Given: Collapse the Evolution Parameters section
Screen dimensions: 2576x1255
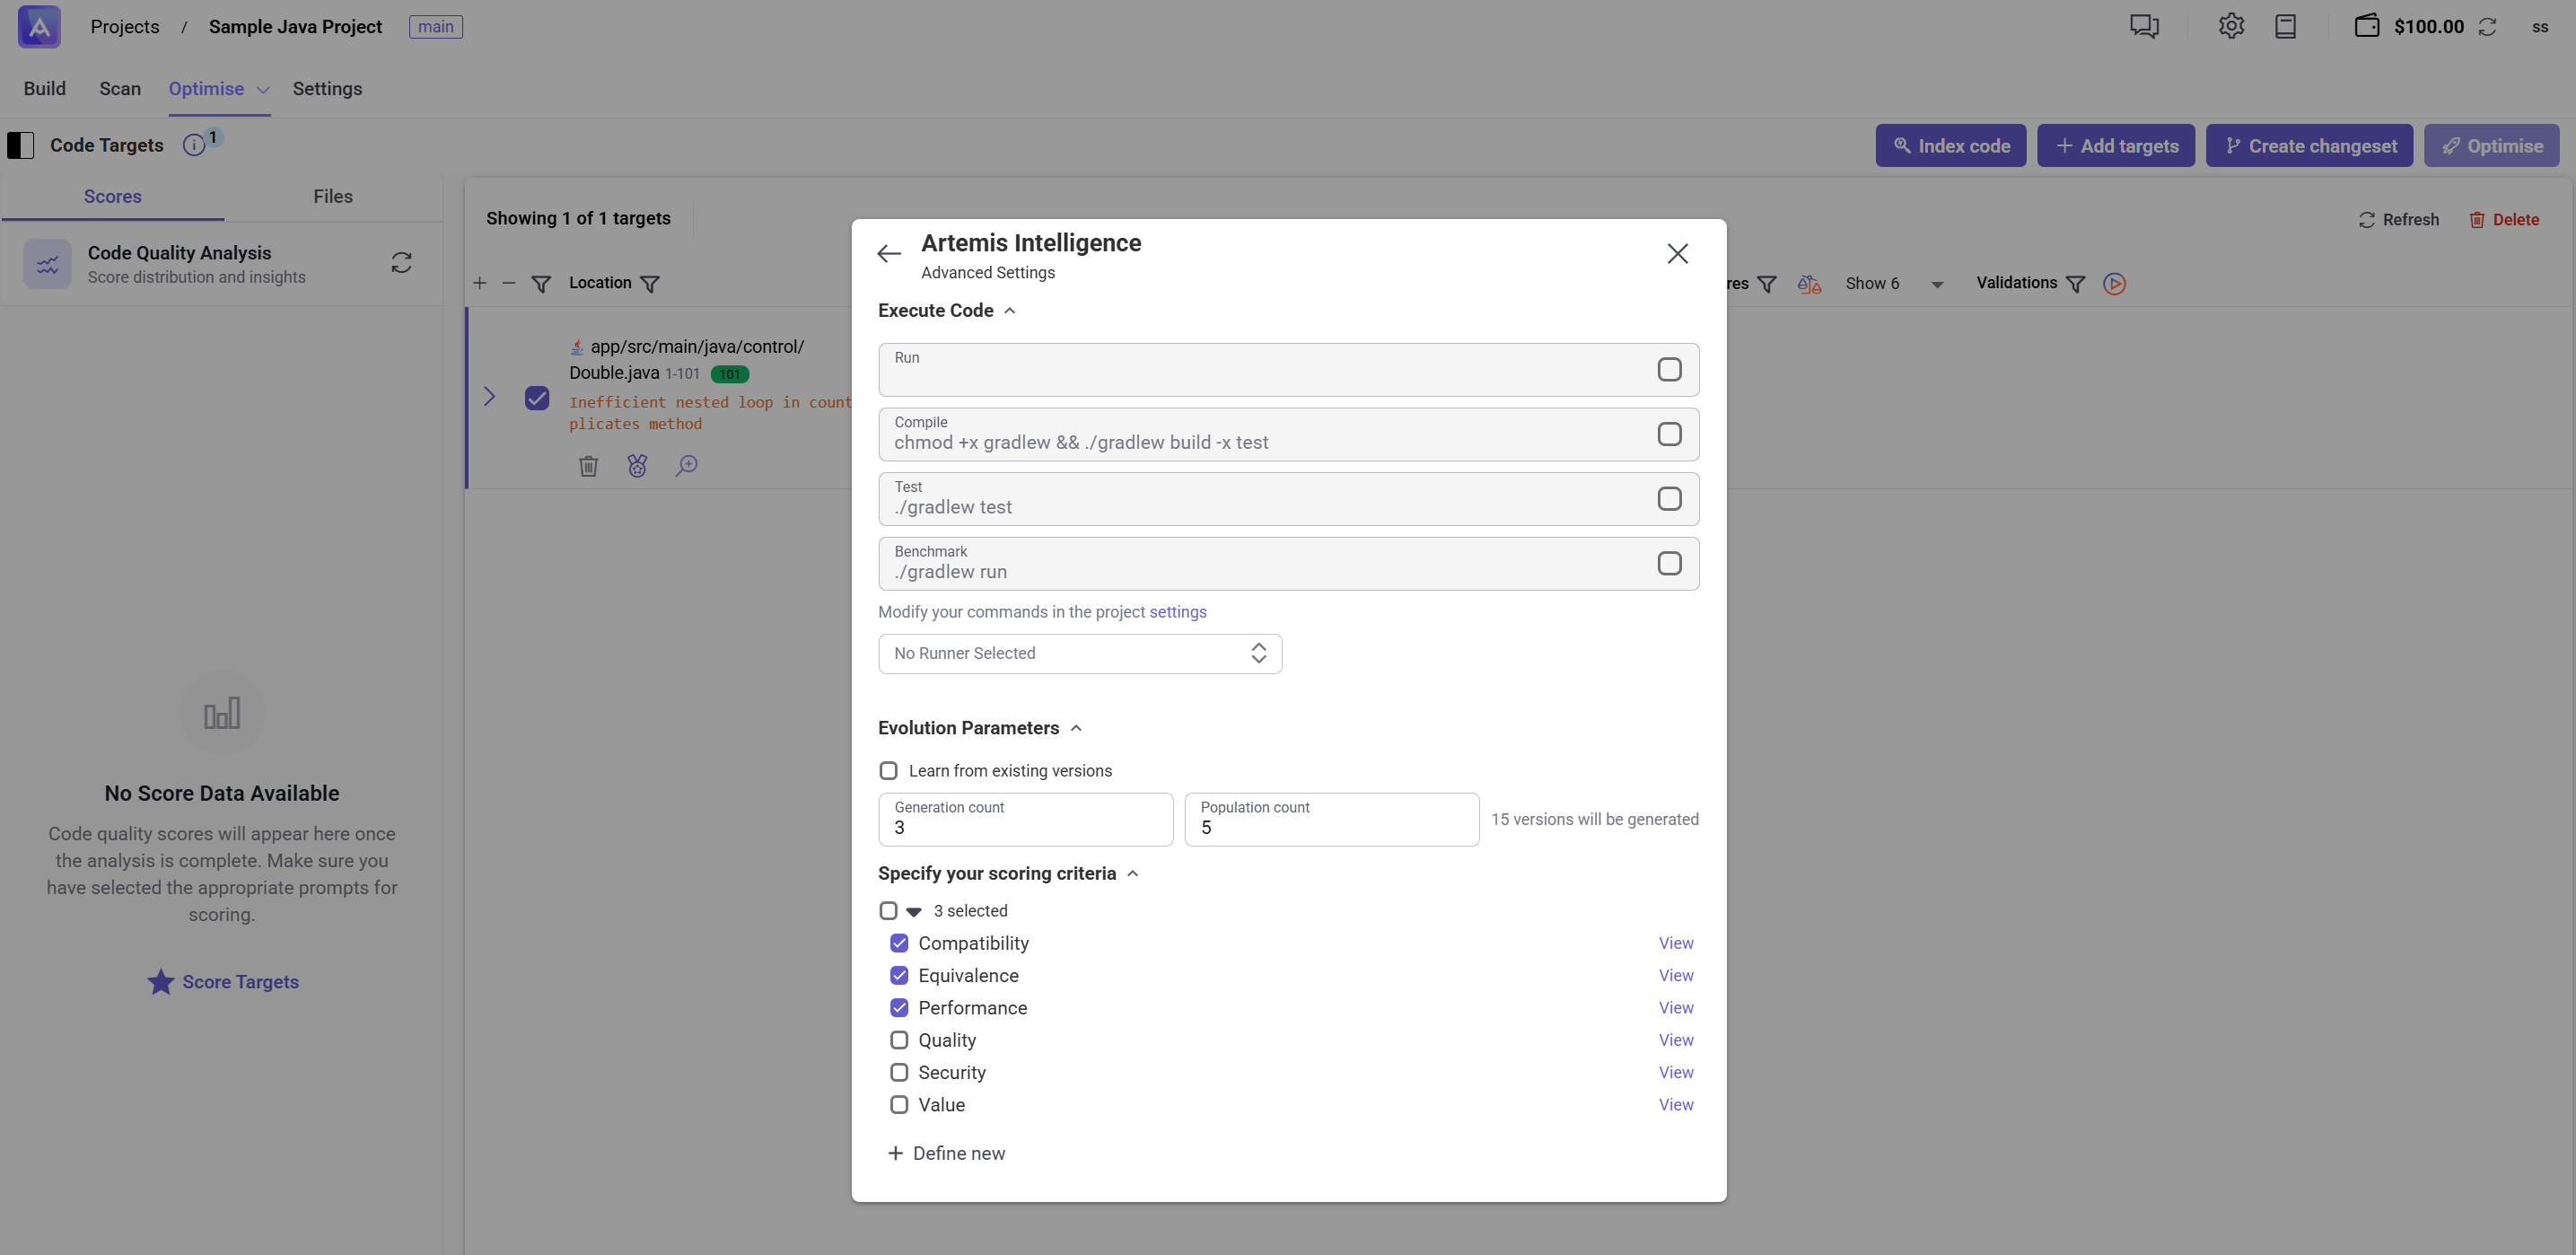Looking at the screenshot, I should [1076, 728].
